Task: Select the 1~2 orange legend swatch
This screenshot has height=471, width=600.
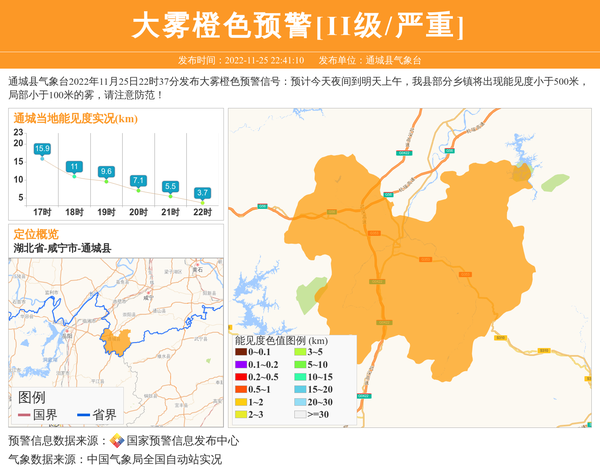Action: tap(241, 400)
